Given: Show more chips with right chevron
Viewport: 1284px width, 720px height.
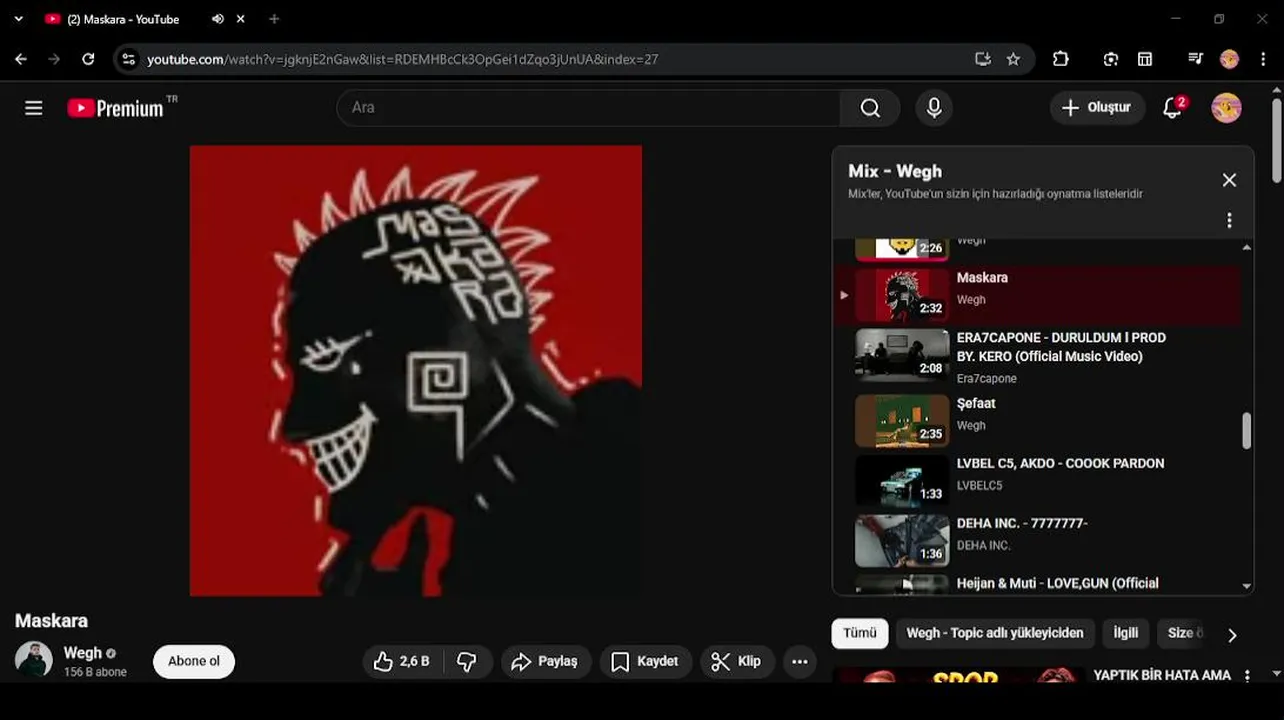Looking at the screenshot, I should click(1232, 635).
